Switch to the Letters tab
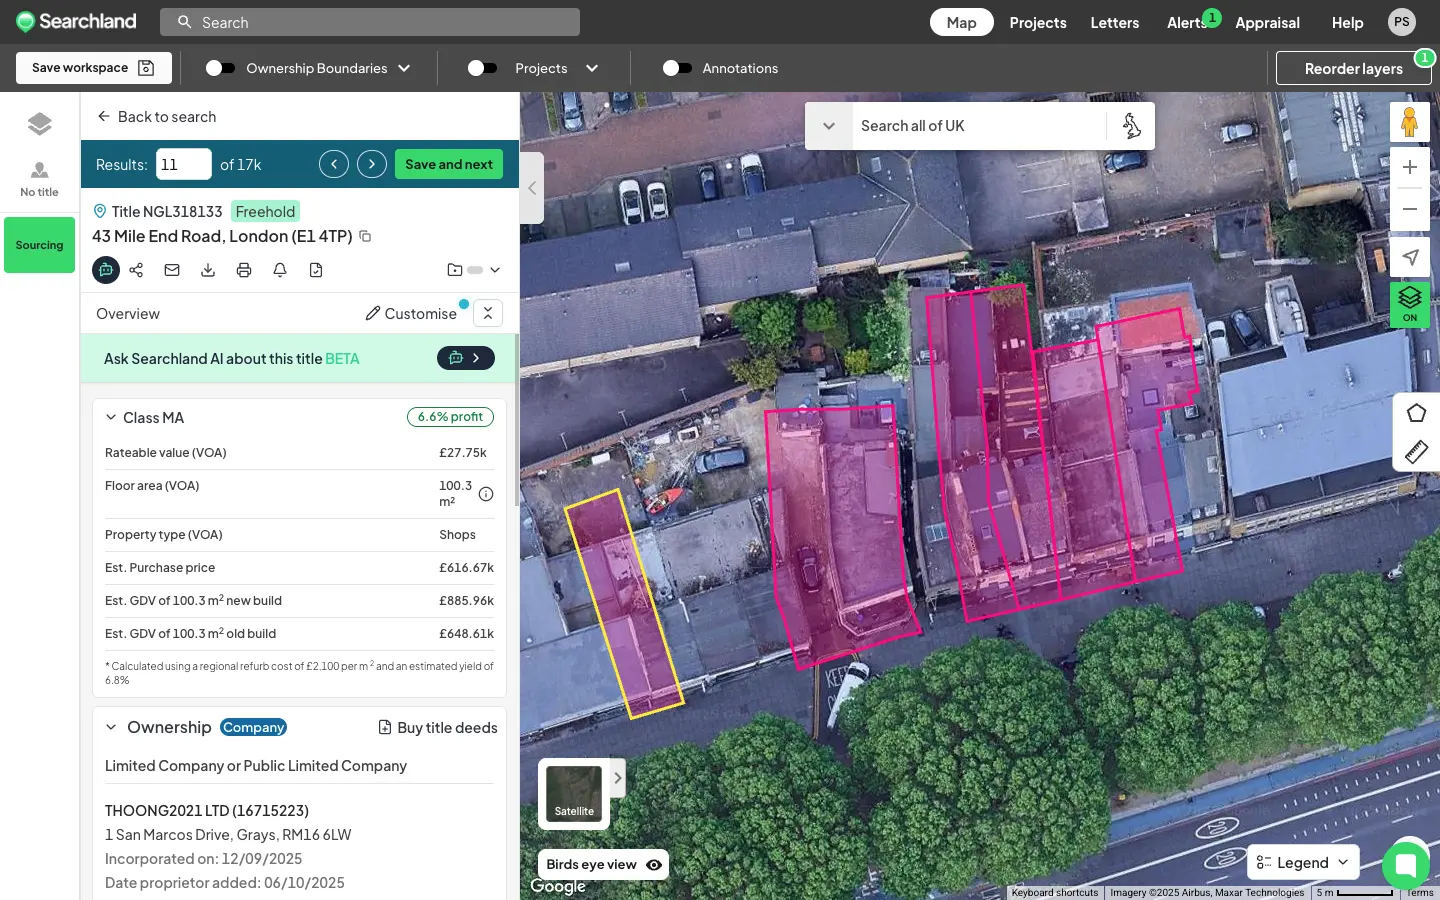Screen dimensions: 1440x900 (x=1115, y=22)
